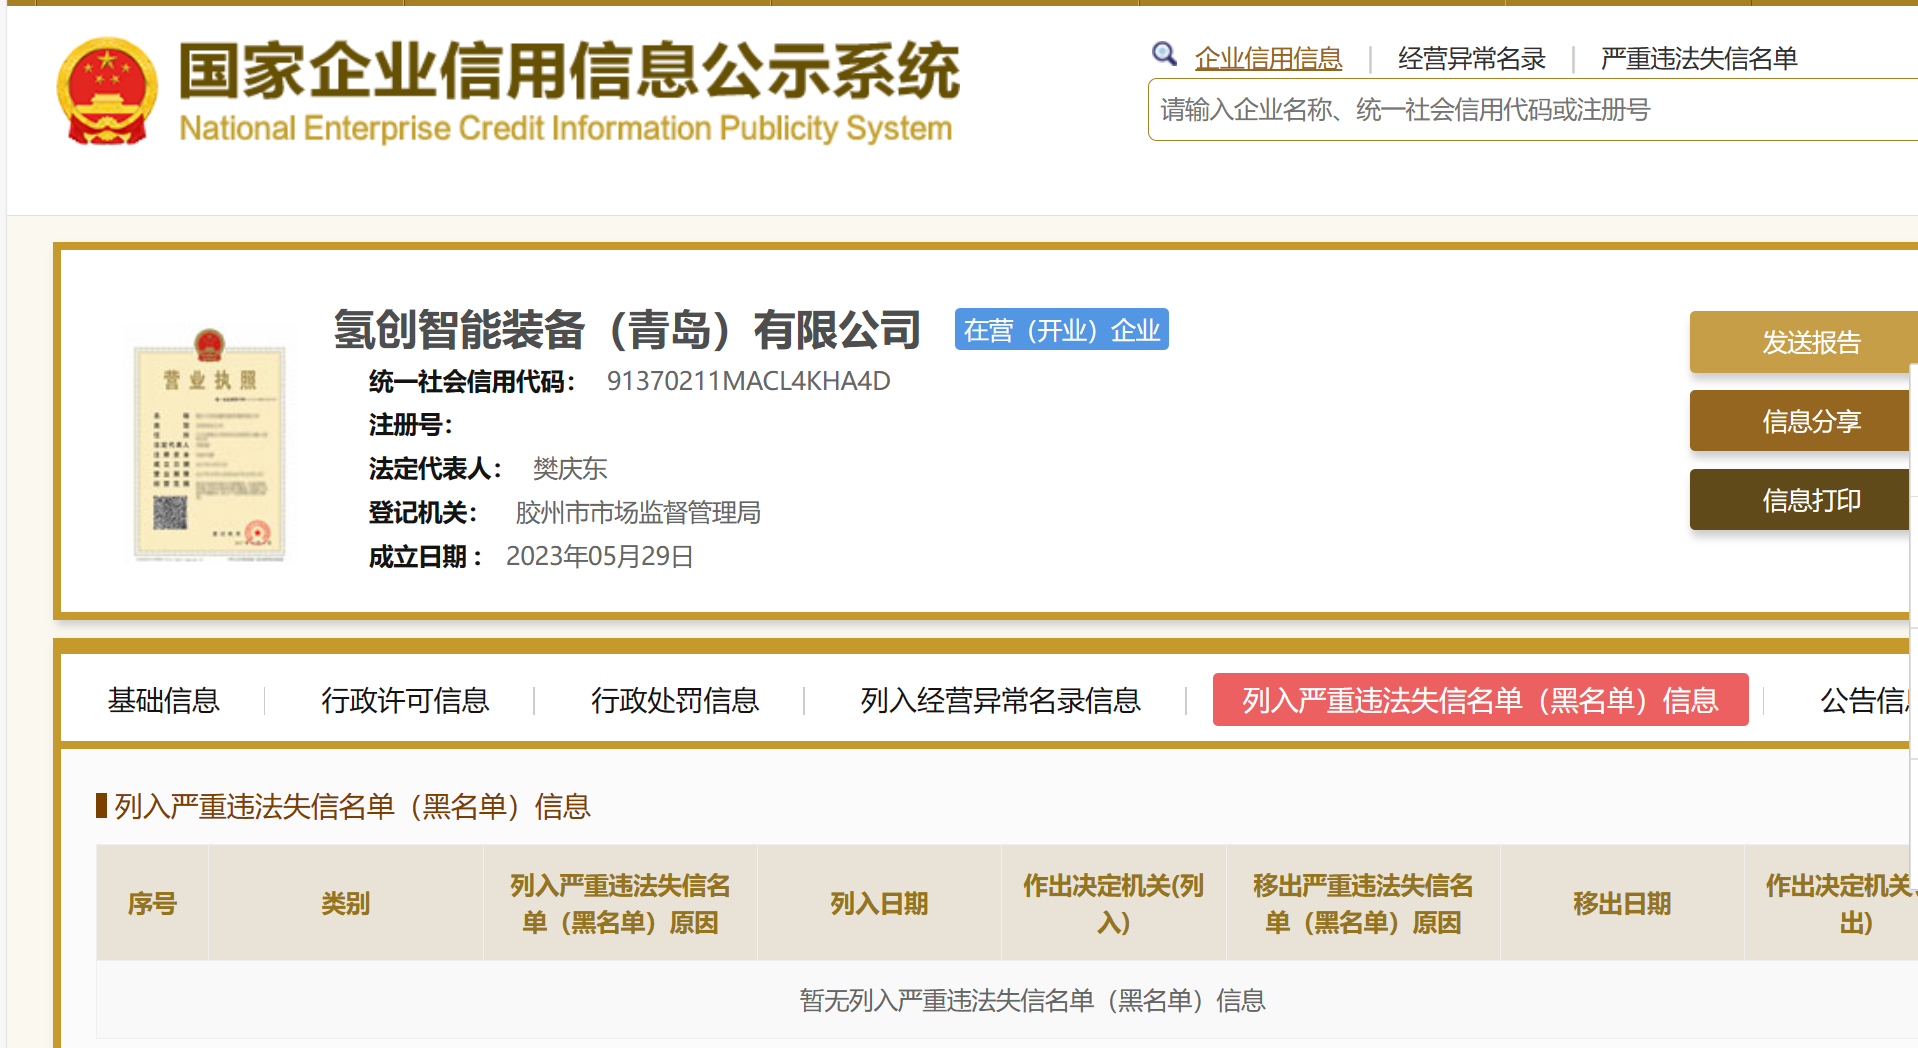Click the English title National Enterprise Credit Information Publicity System
Screen dimensions: 1918x1048
click(566, 128)
